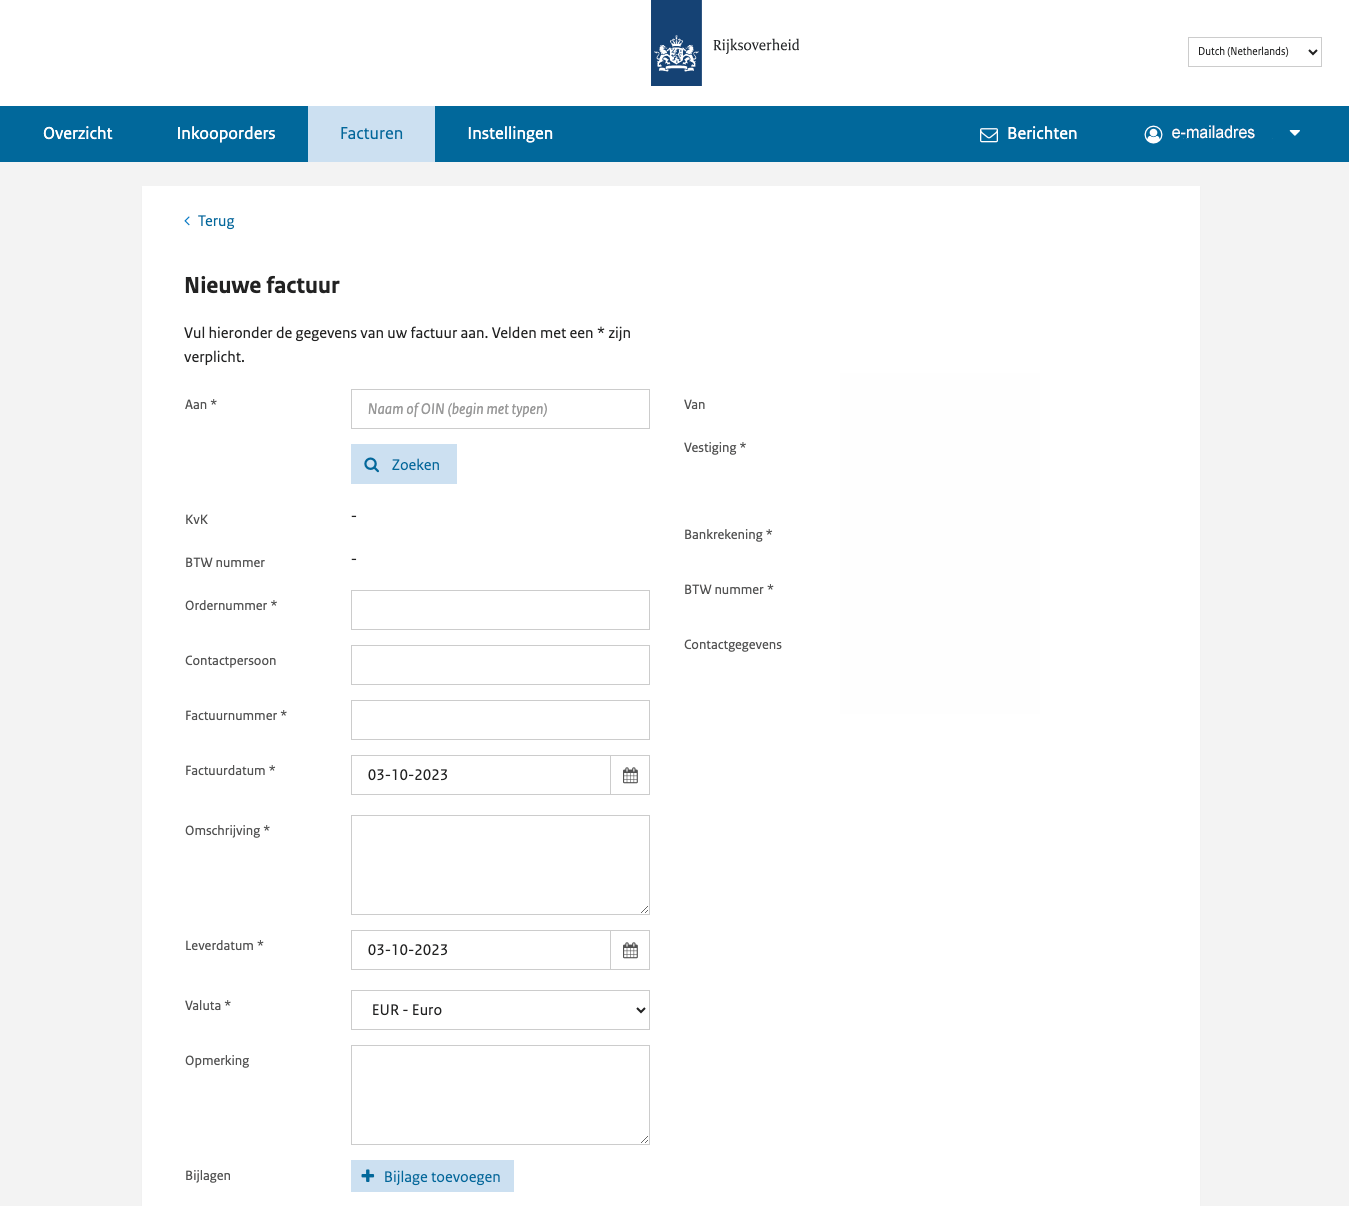
Task: Switch to the Instellingen tab
Action: coord(510,134)
